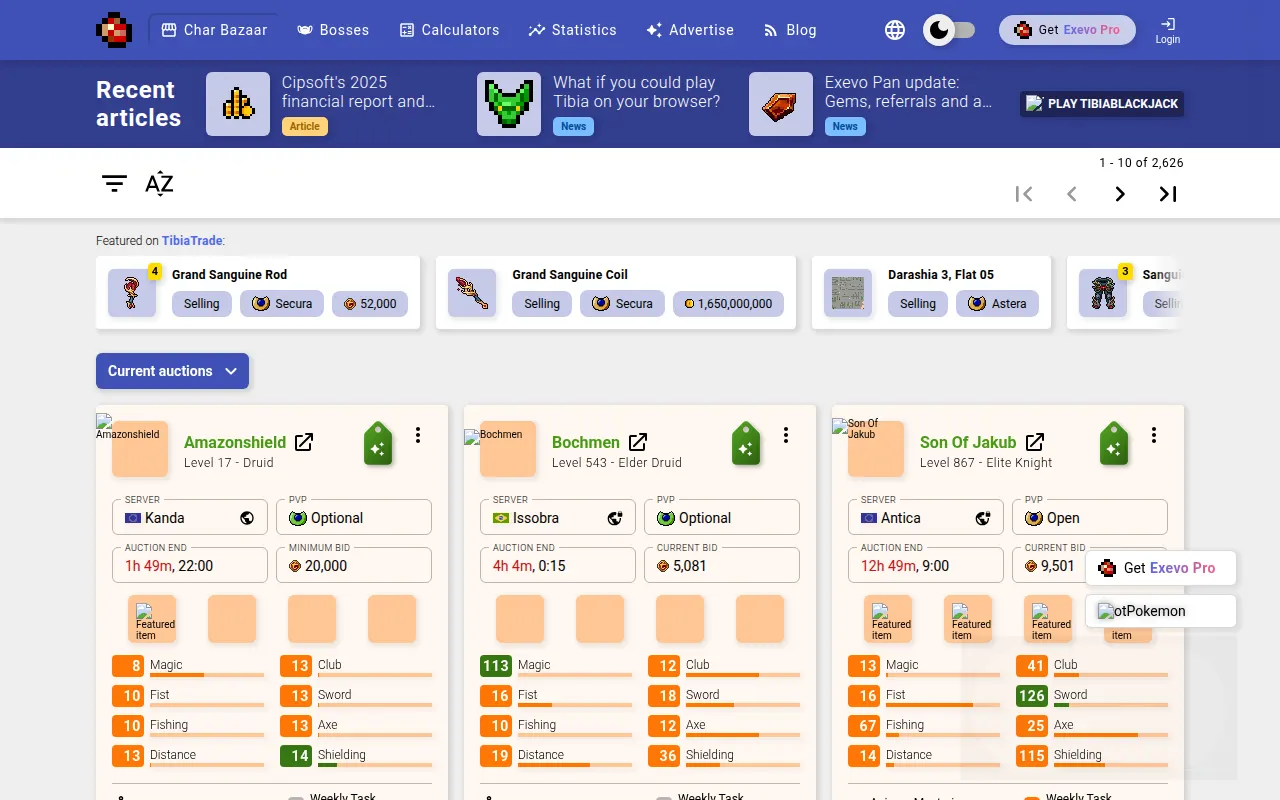This screenshot has height=800, width=1280.
Task: Jump to the last page of auctions
Action: pos(1168,194)
